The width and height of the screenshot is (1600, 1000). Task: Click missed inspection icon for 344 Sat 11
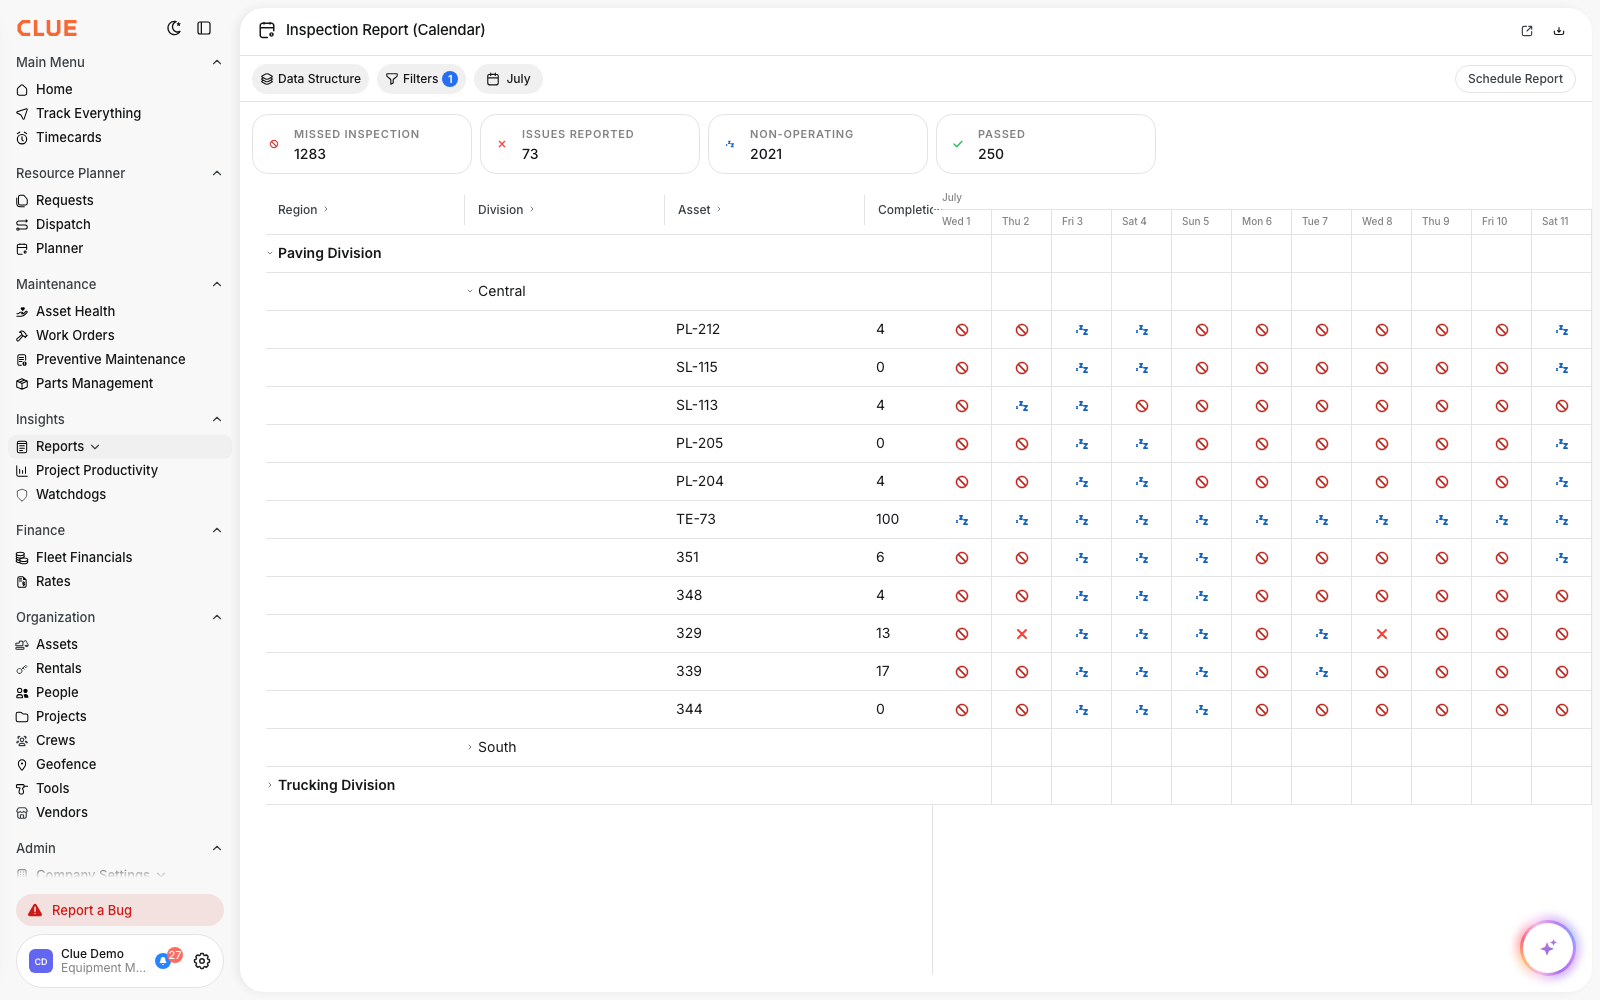[1562, 710]
